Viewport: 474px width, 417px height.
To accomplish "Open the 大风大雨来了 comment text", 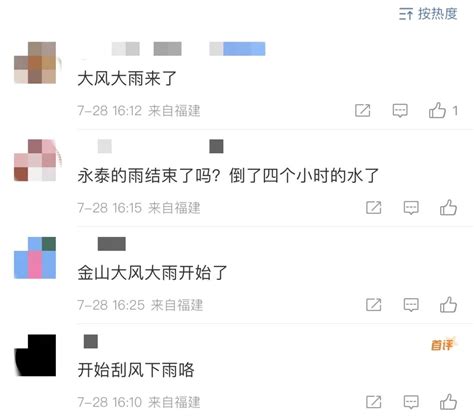I will pyautogui.click(x=127, y=79).
